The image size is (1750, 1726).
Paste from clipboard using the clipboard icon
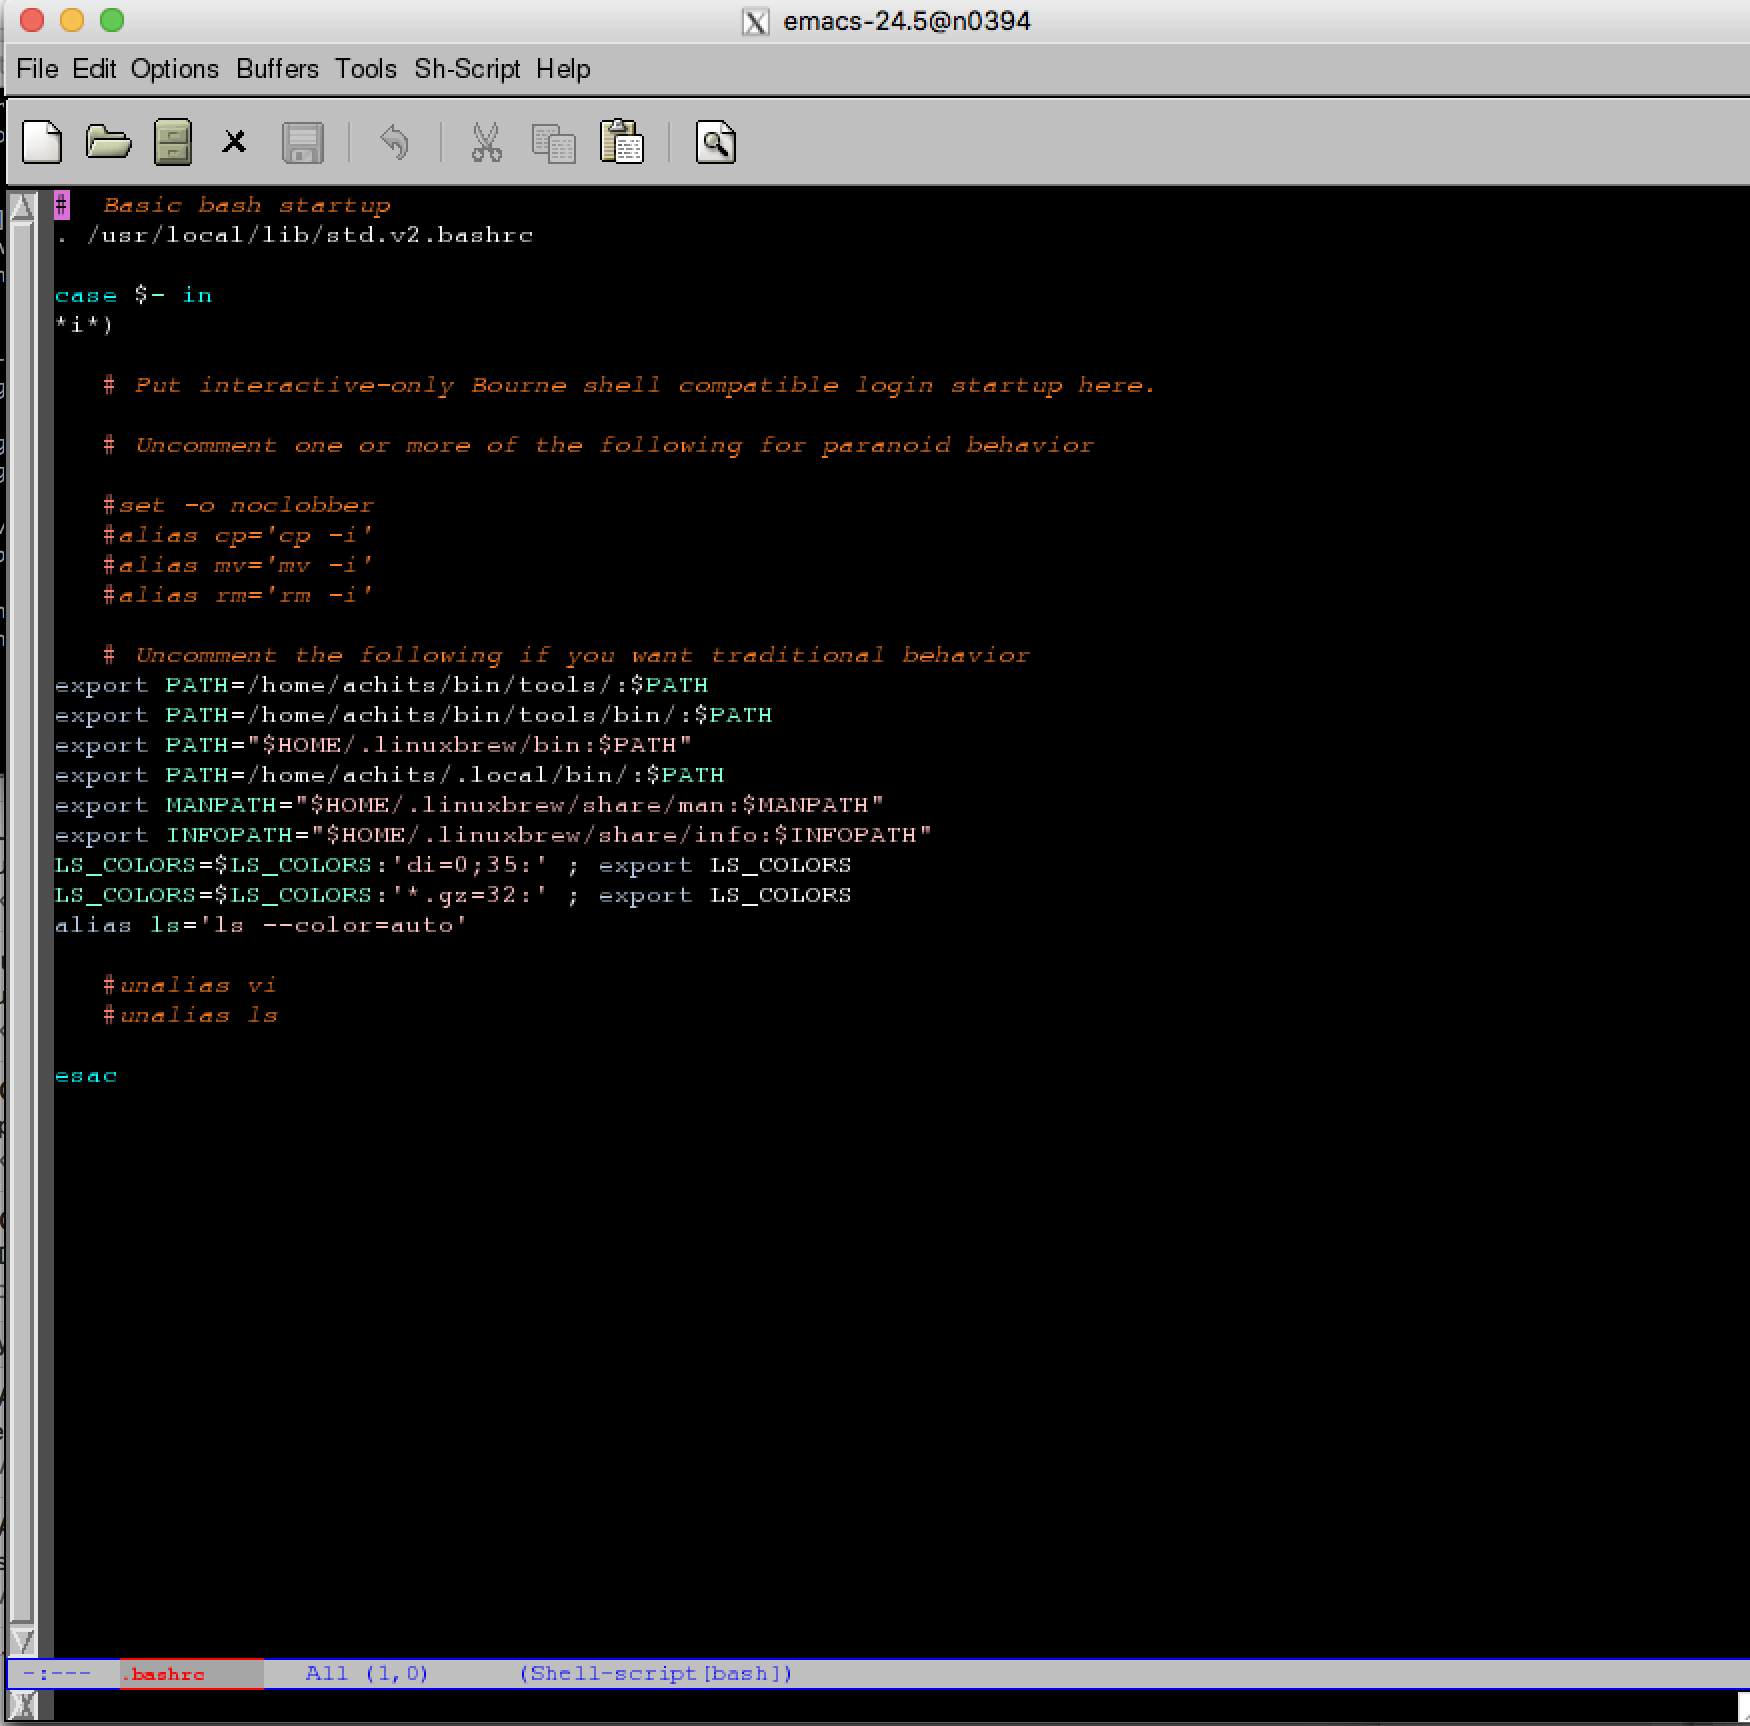coord(621,141)
